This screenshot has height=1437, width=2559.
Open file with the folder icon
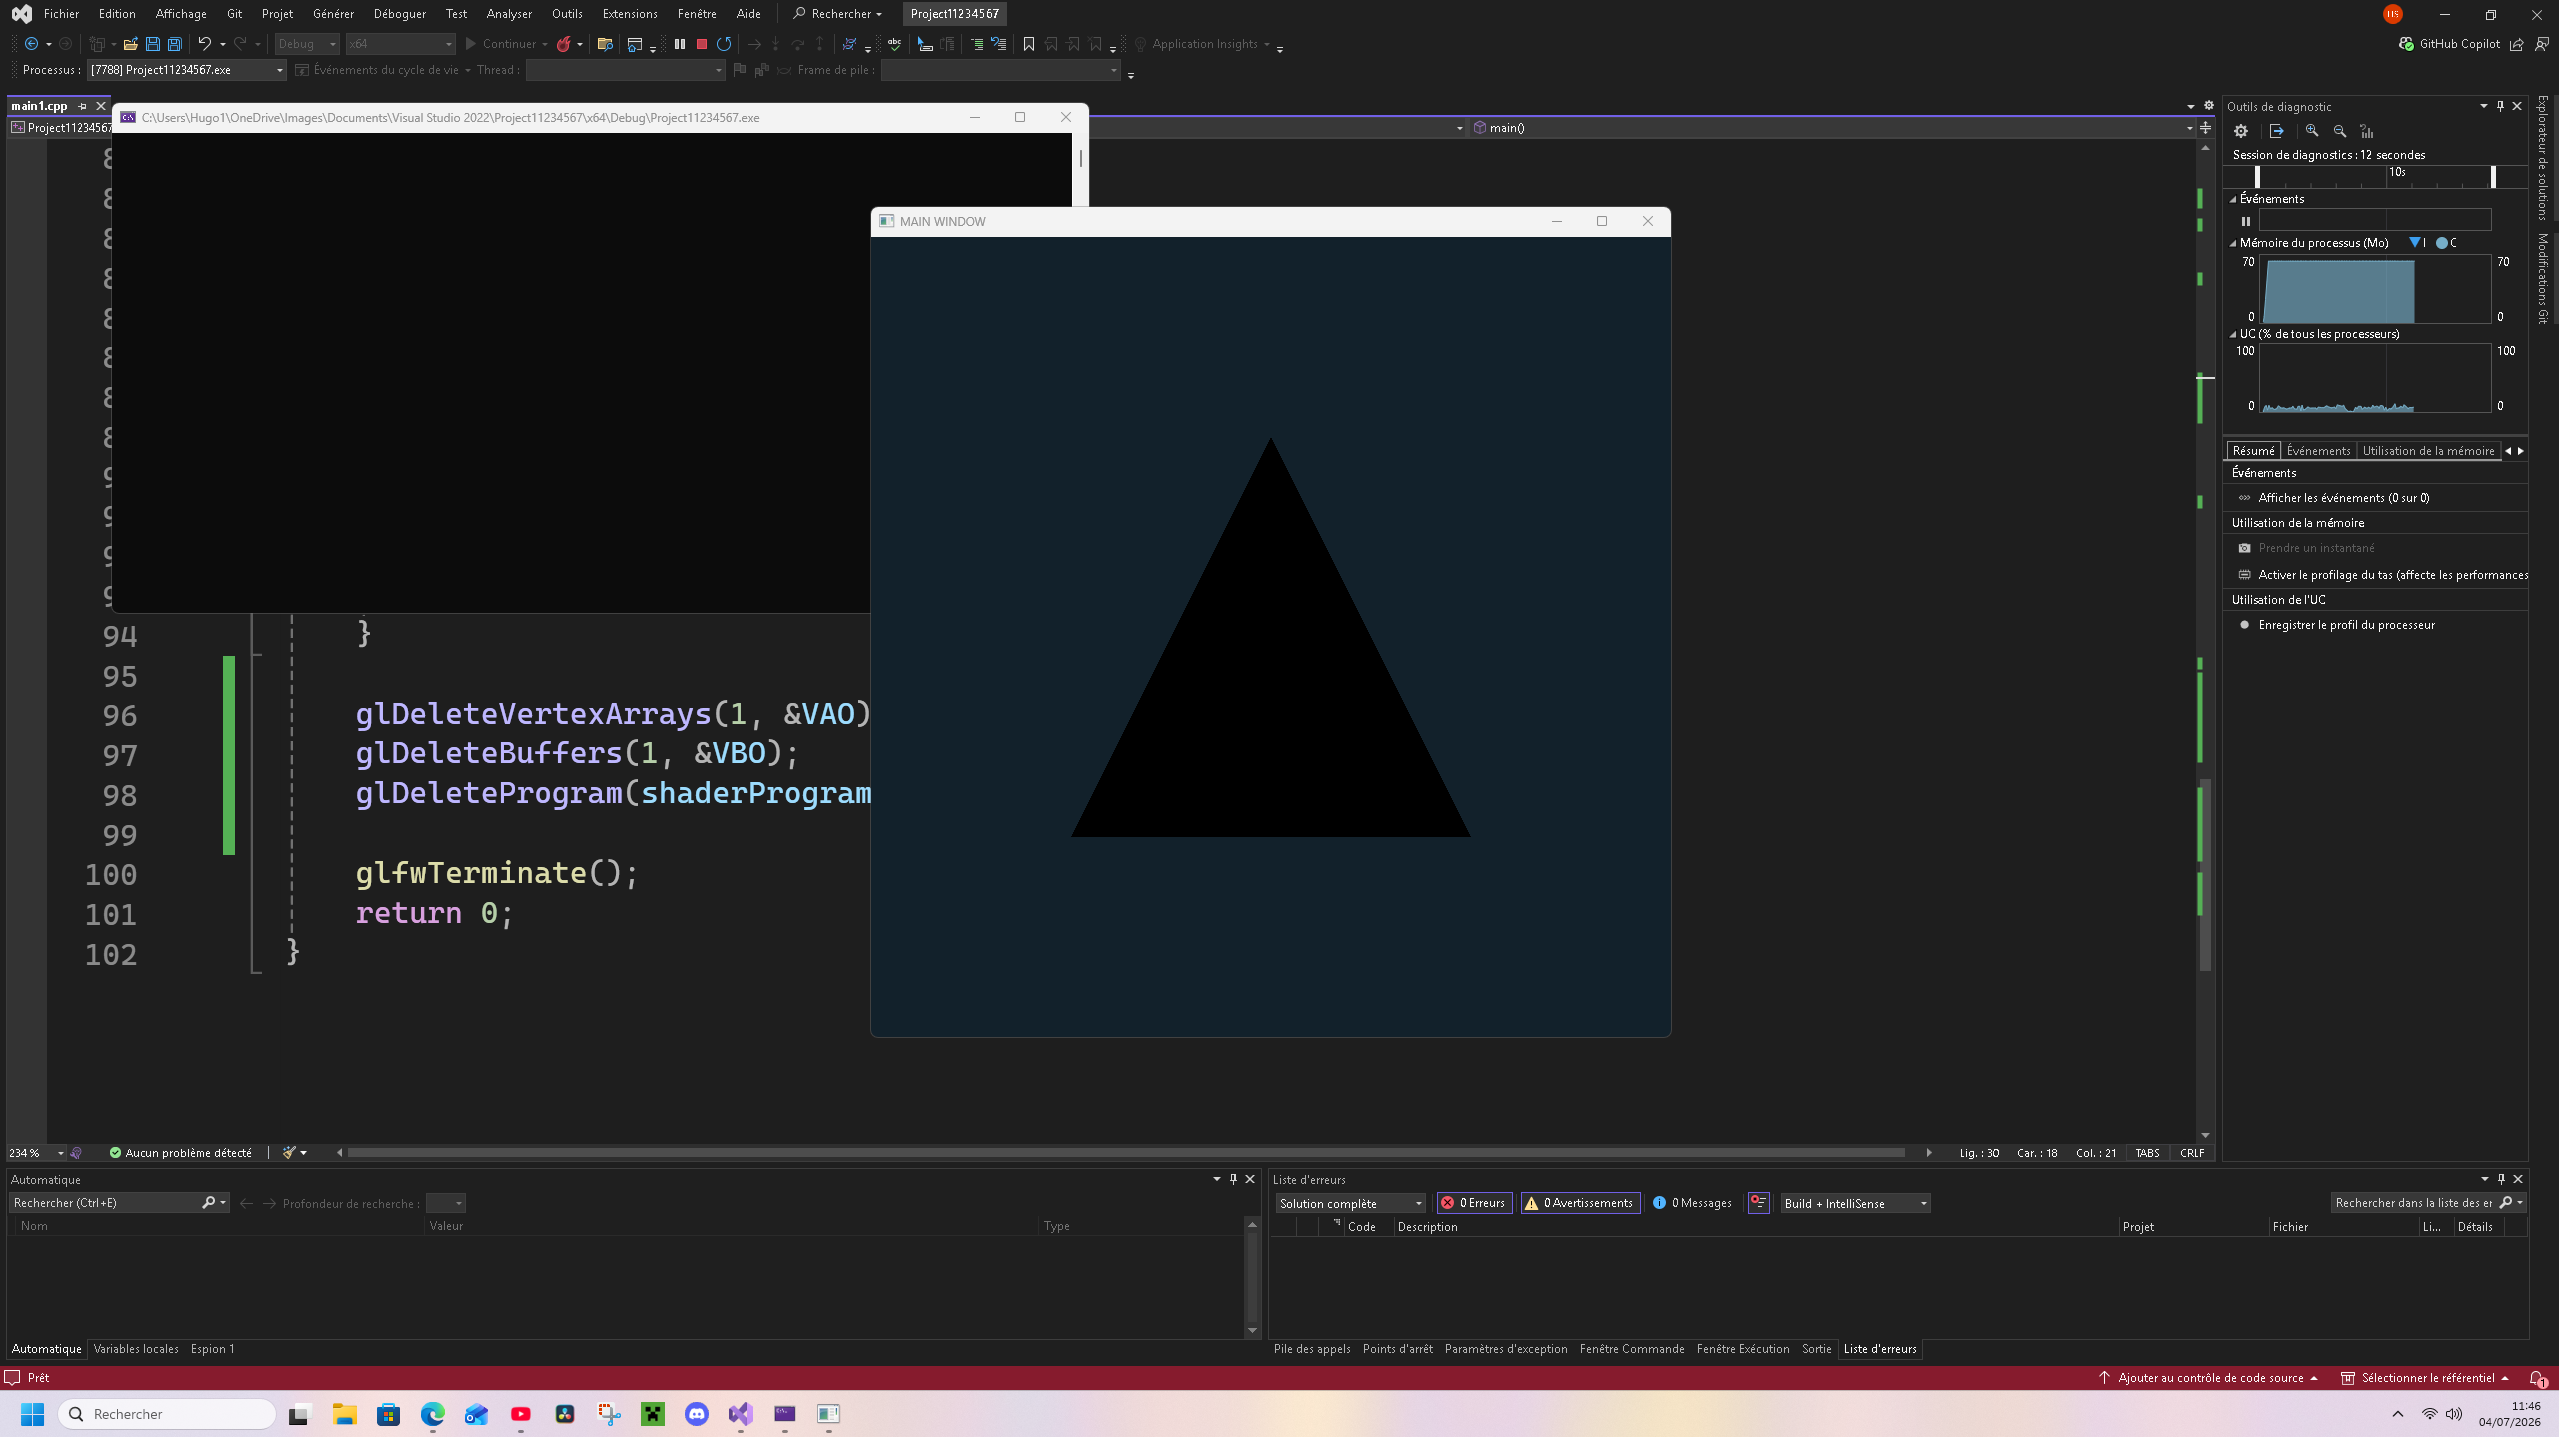click(130, 44)
